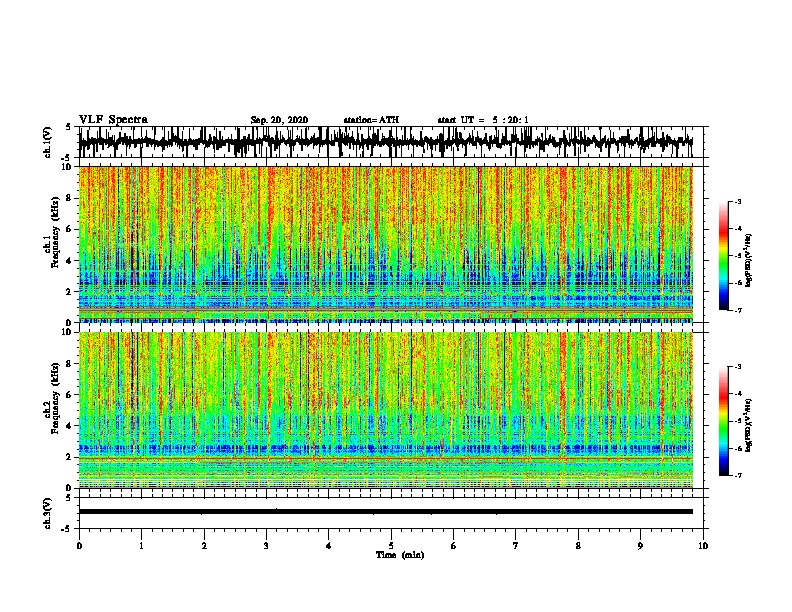Click the time axis tick label "10"
The height and width of the screenshot is (612, 792).
pos(703,546)
